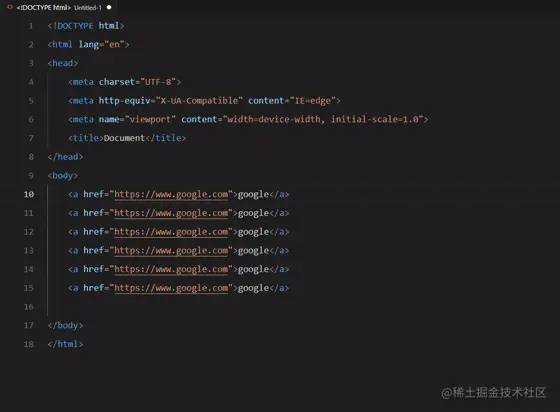The image size is (560, 412).
Task: Place cursor in the DOCTYPE html declaration
Action: coord(86,26)
